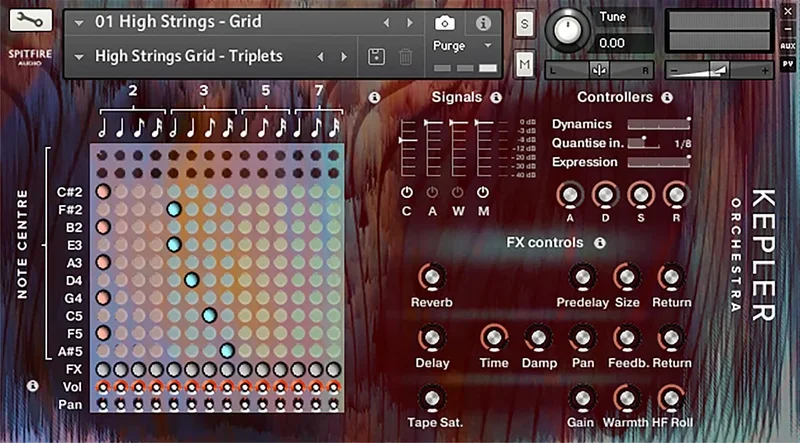Toggle the first column FX button in the grid
Image resolution: width=800 pixels, height=443 pixels.
point(103,369)
